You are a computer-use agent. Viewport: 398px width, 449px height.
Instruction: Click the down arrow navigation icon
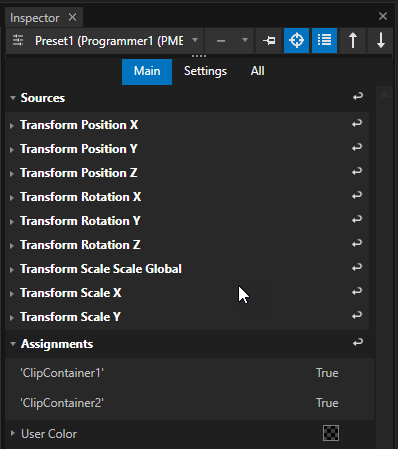(x=381, y=41)
